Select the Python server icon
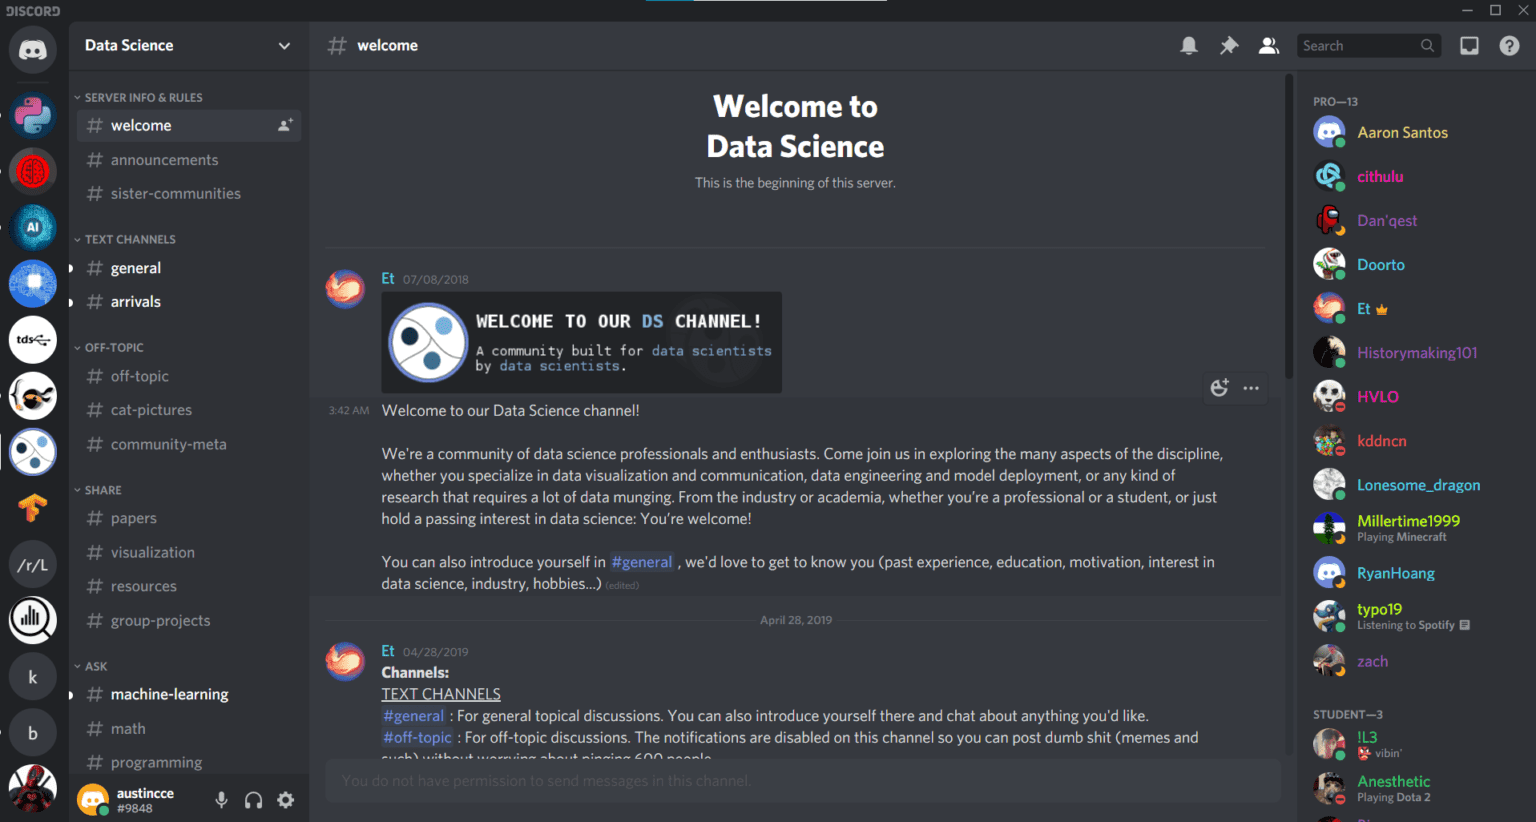This screenshot has width=1536, height=822. point(33,115)
